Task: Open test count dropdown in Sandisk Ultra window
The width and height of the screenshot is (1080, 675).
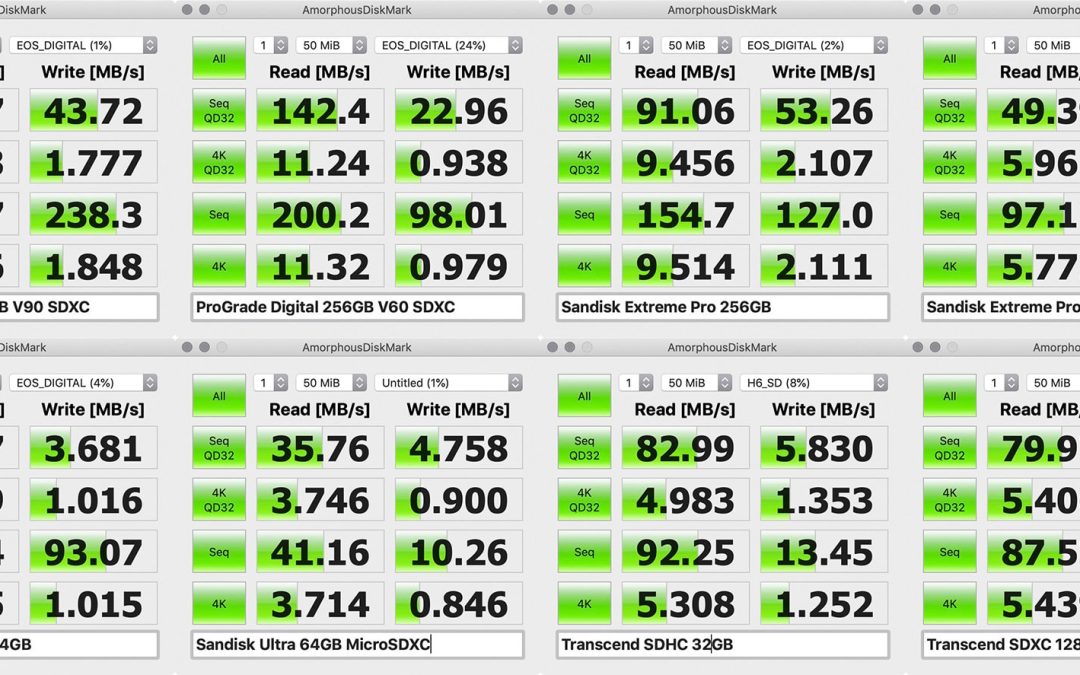Action: (270, 383)
